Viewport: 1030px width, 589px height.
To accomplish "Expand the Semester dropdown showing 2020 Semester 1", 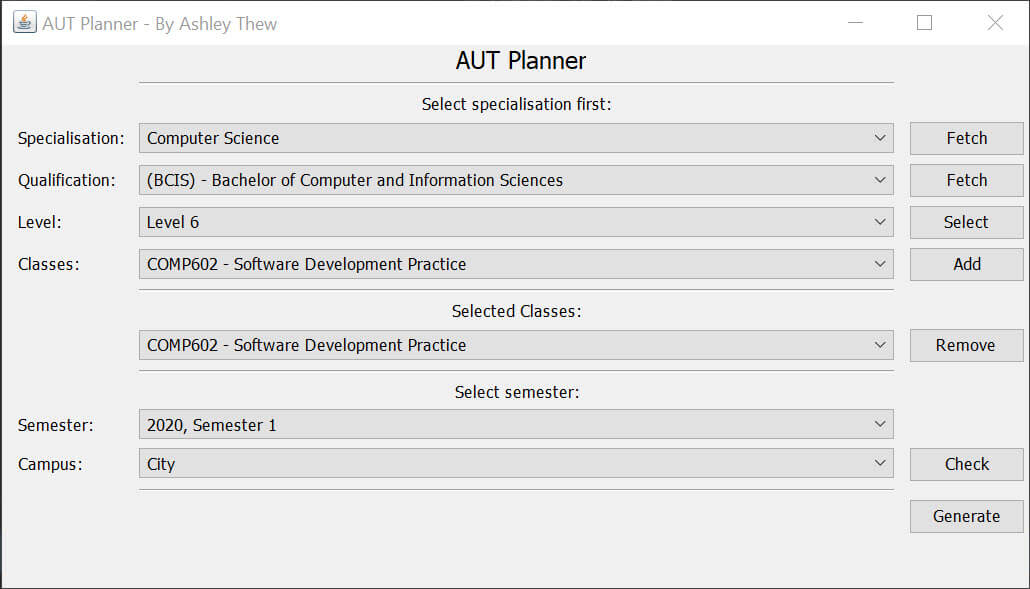I will 515,424.
